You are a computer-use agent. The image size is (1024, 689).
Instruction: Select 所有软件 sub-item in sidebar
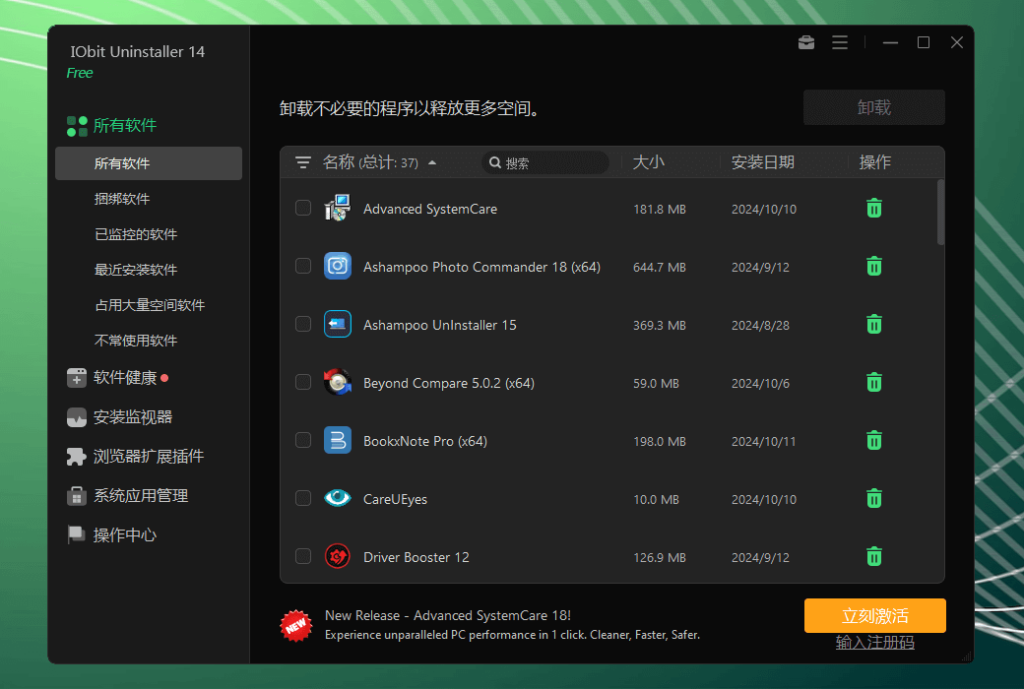coord(149,163)
